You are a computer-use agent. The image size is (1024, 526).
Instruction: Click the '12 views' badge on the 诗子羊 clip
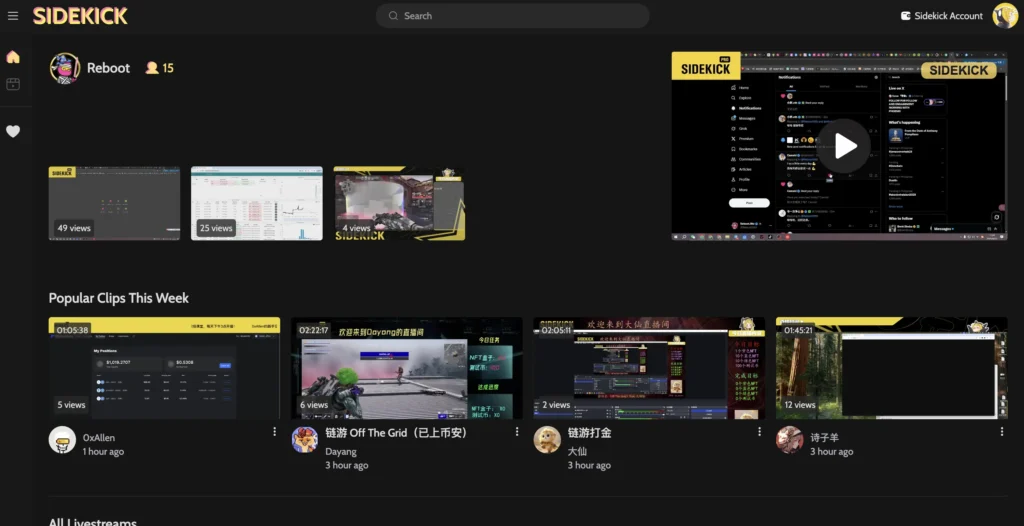click(800, 405)
